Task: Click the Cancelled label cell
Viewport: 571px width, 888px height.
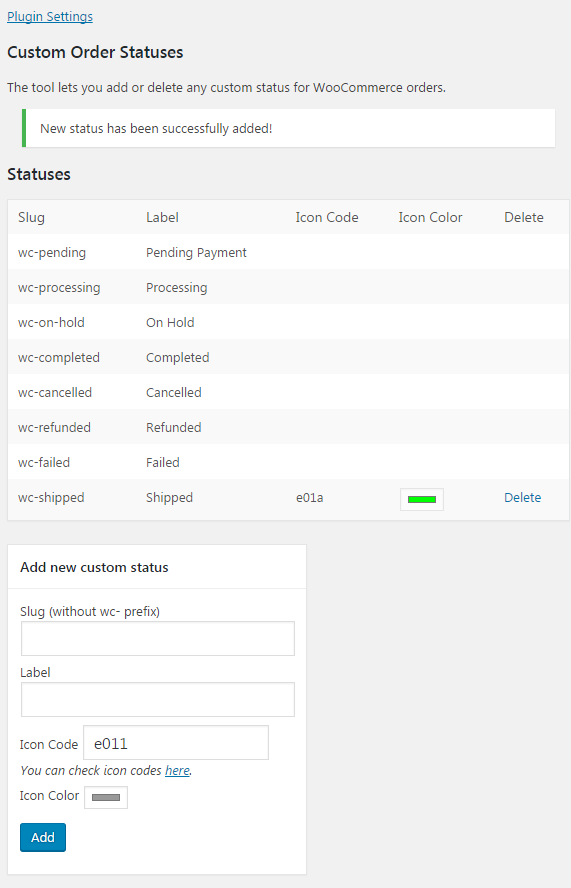Action: point(173,392)
